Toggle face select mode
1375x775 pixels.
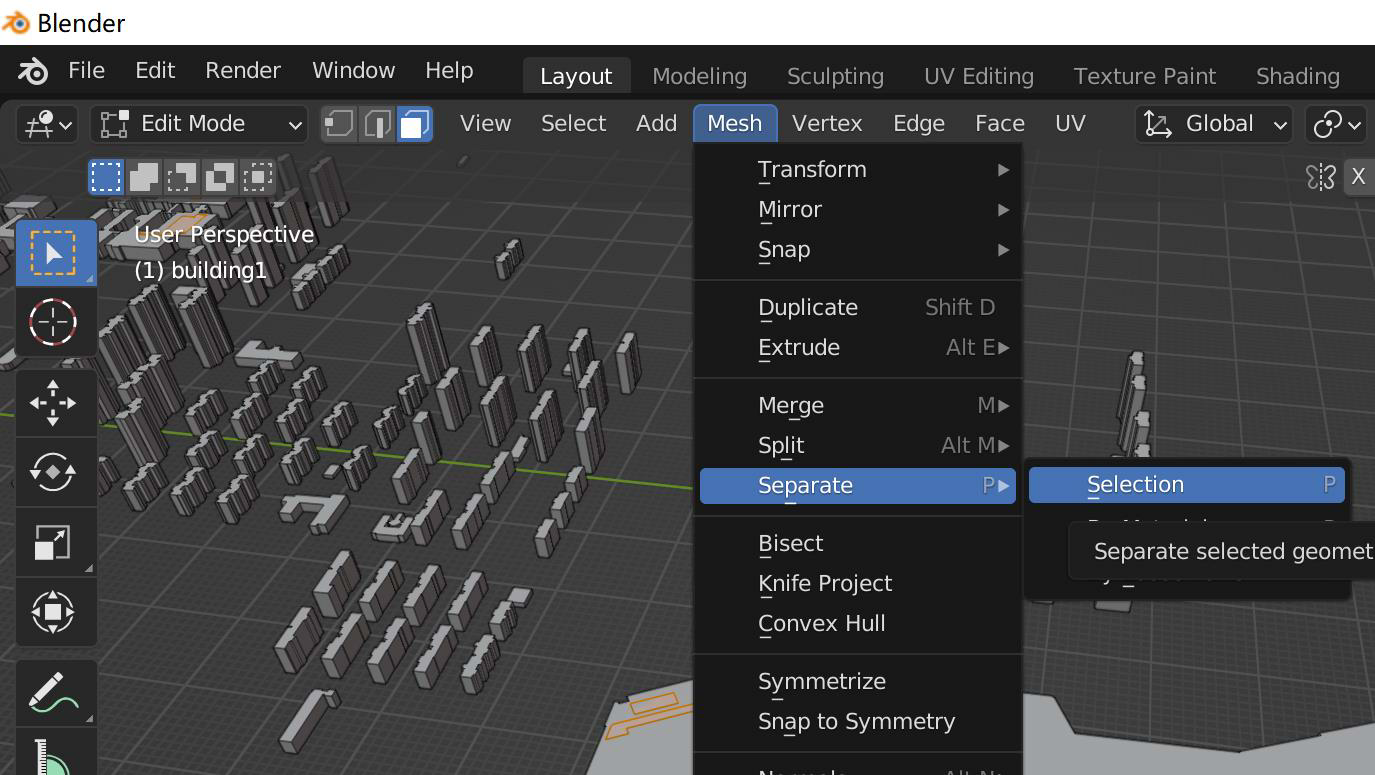pos(414,124)
